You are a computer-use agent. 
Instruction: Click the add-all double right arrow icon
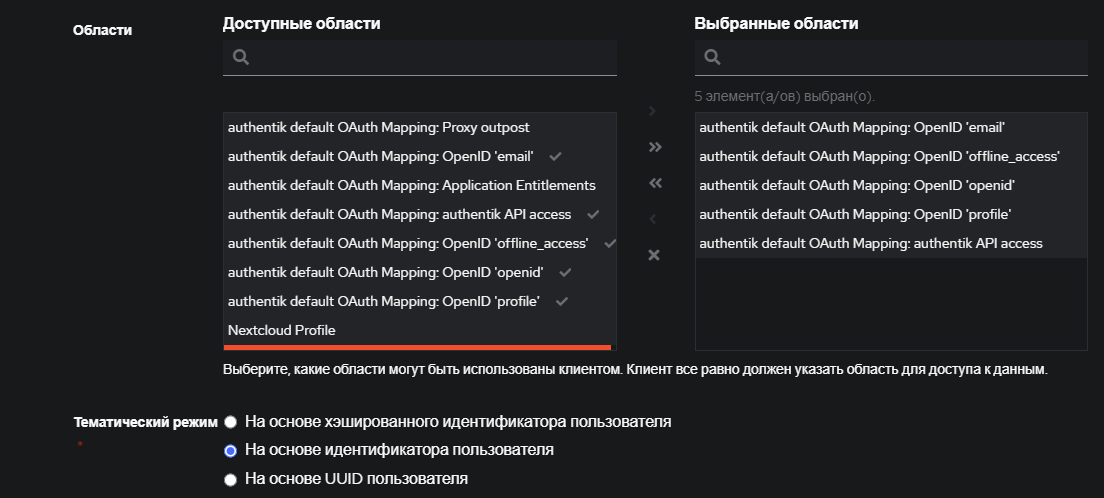(655, 147)
